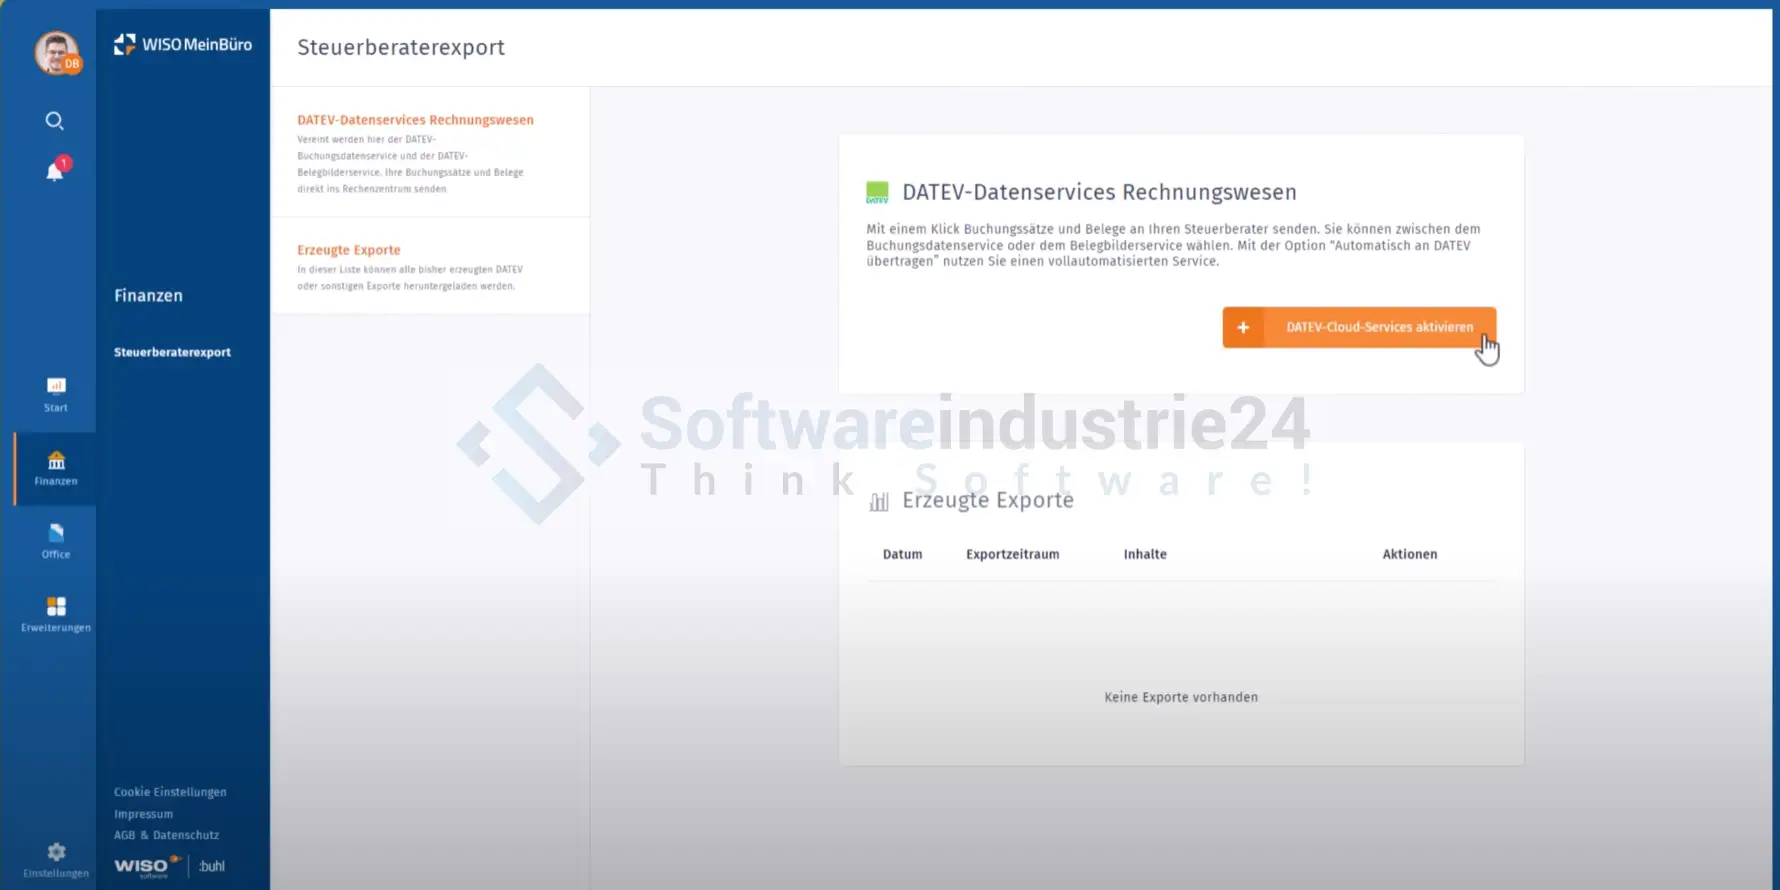Click the green DATEV logo icon
Viewport: 1780px width, 890px height.
tap(877, 192)
